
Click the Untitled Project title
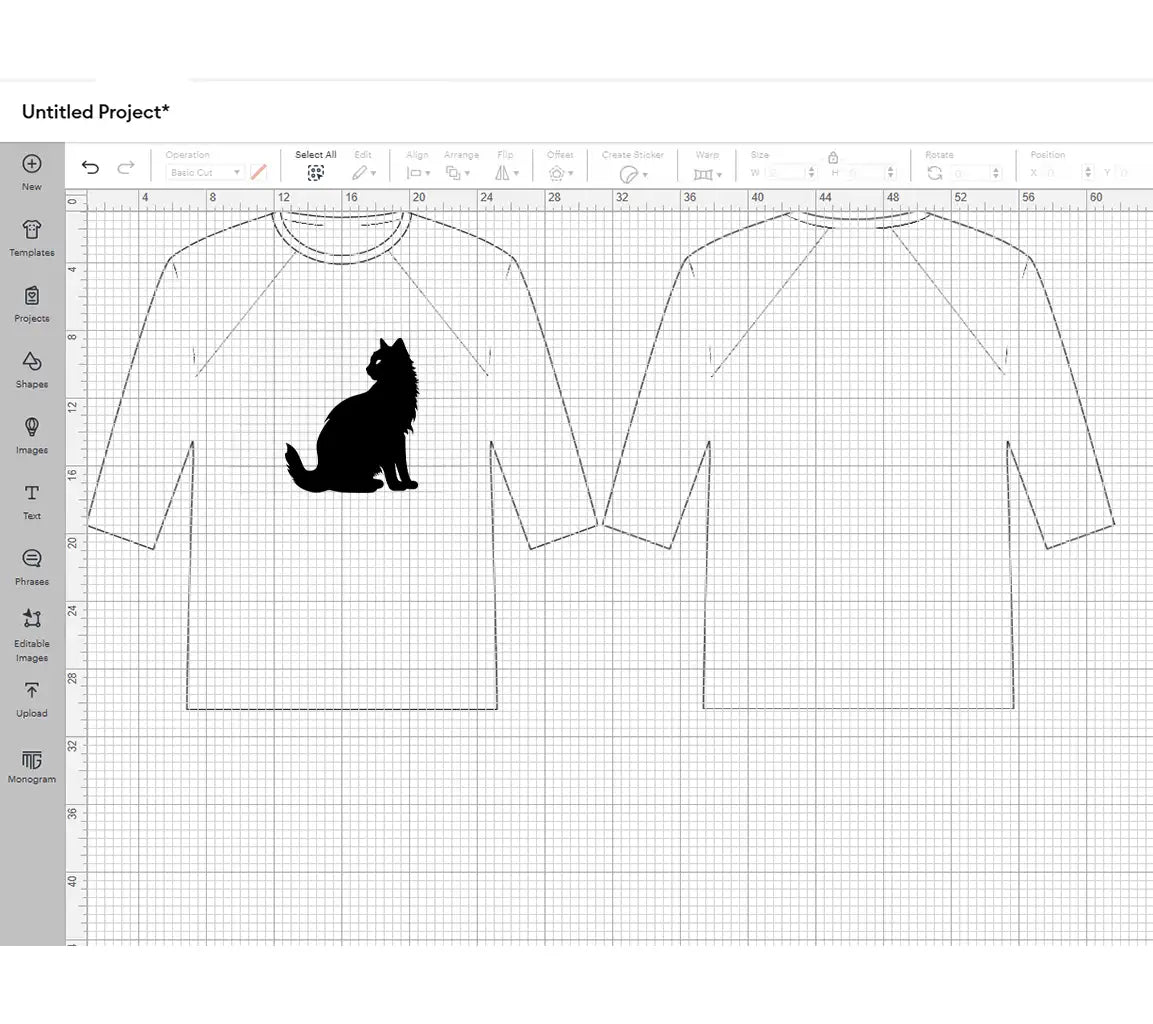(96, 112)
